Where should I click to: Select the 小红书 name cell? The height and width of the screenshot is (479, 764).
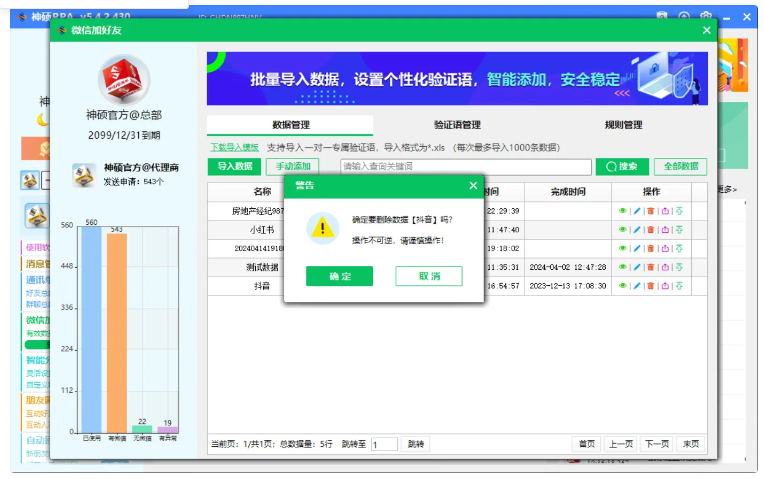coord(262,230)
